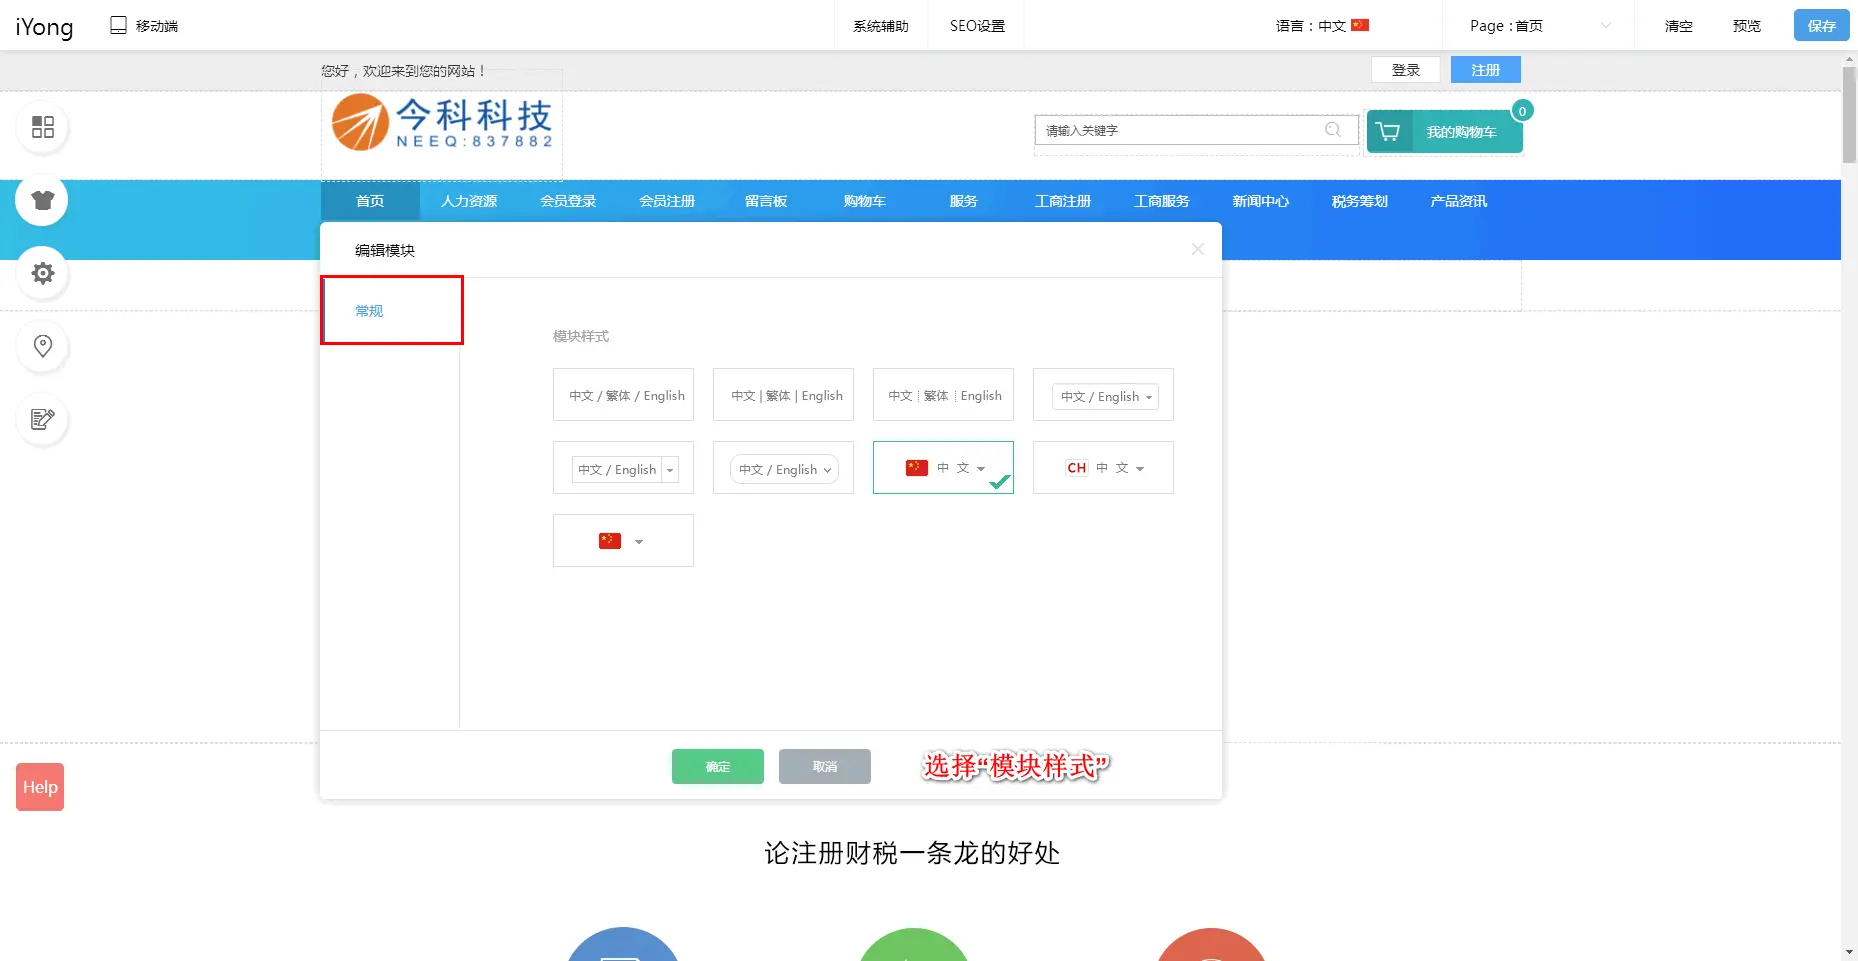The height and width of the screenshot is (961, 1858).
Task: Click the location pin icon in sidebar
Action: (42, 346)
